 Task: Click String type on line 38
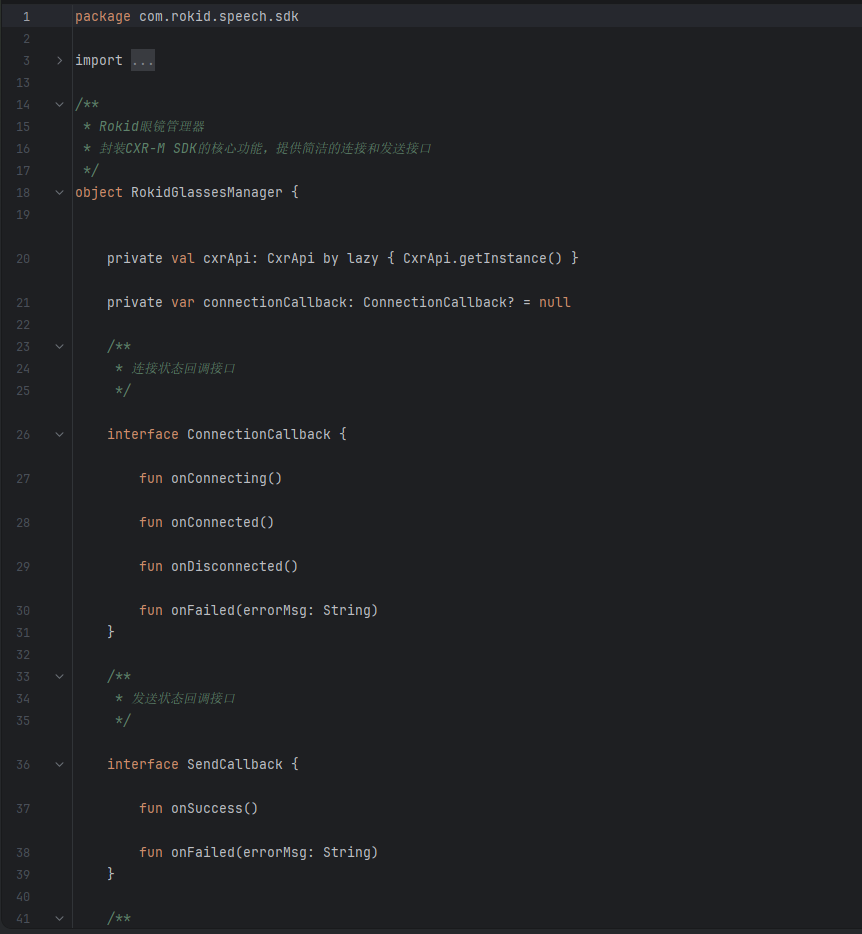(347, 853)
